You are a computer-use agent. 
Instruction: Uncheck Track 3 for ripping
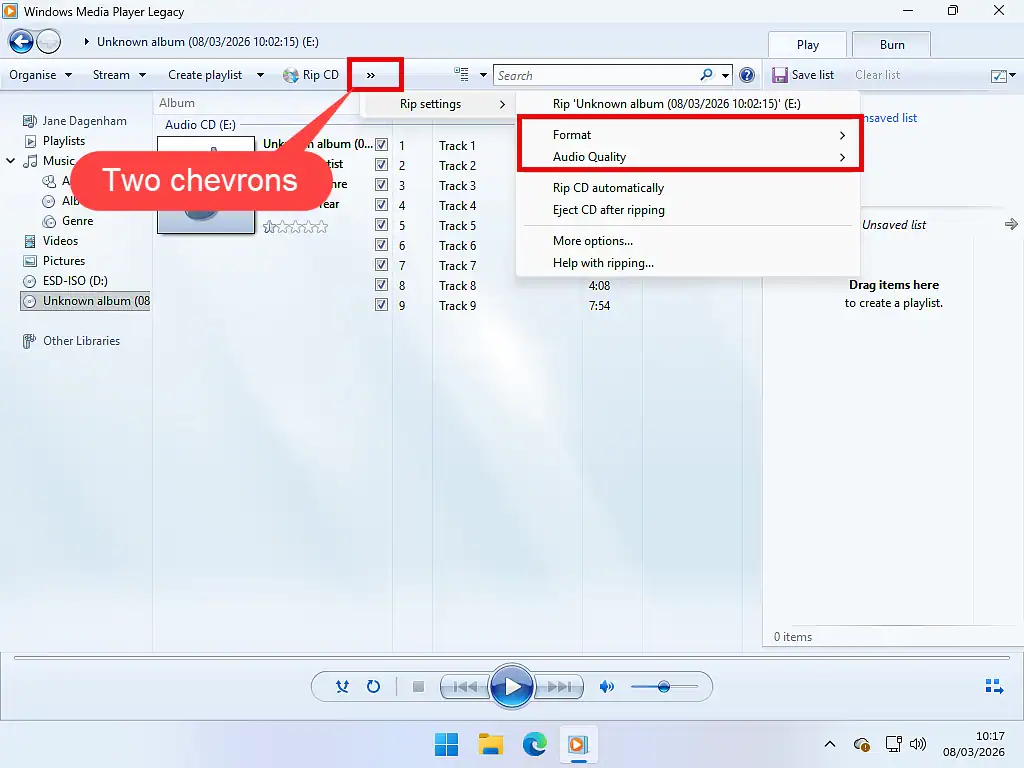pyautogui.click(x=382, y=185)
